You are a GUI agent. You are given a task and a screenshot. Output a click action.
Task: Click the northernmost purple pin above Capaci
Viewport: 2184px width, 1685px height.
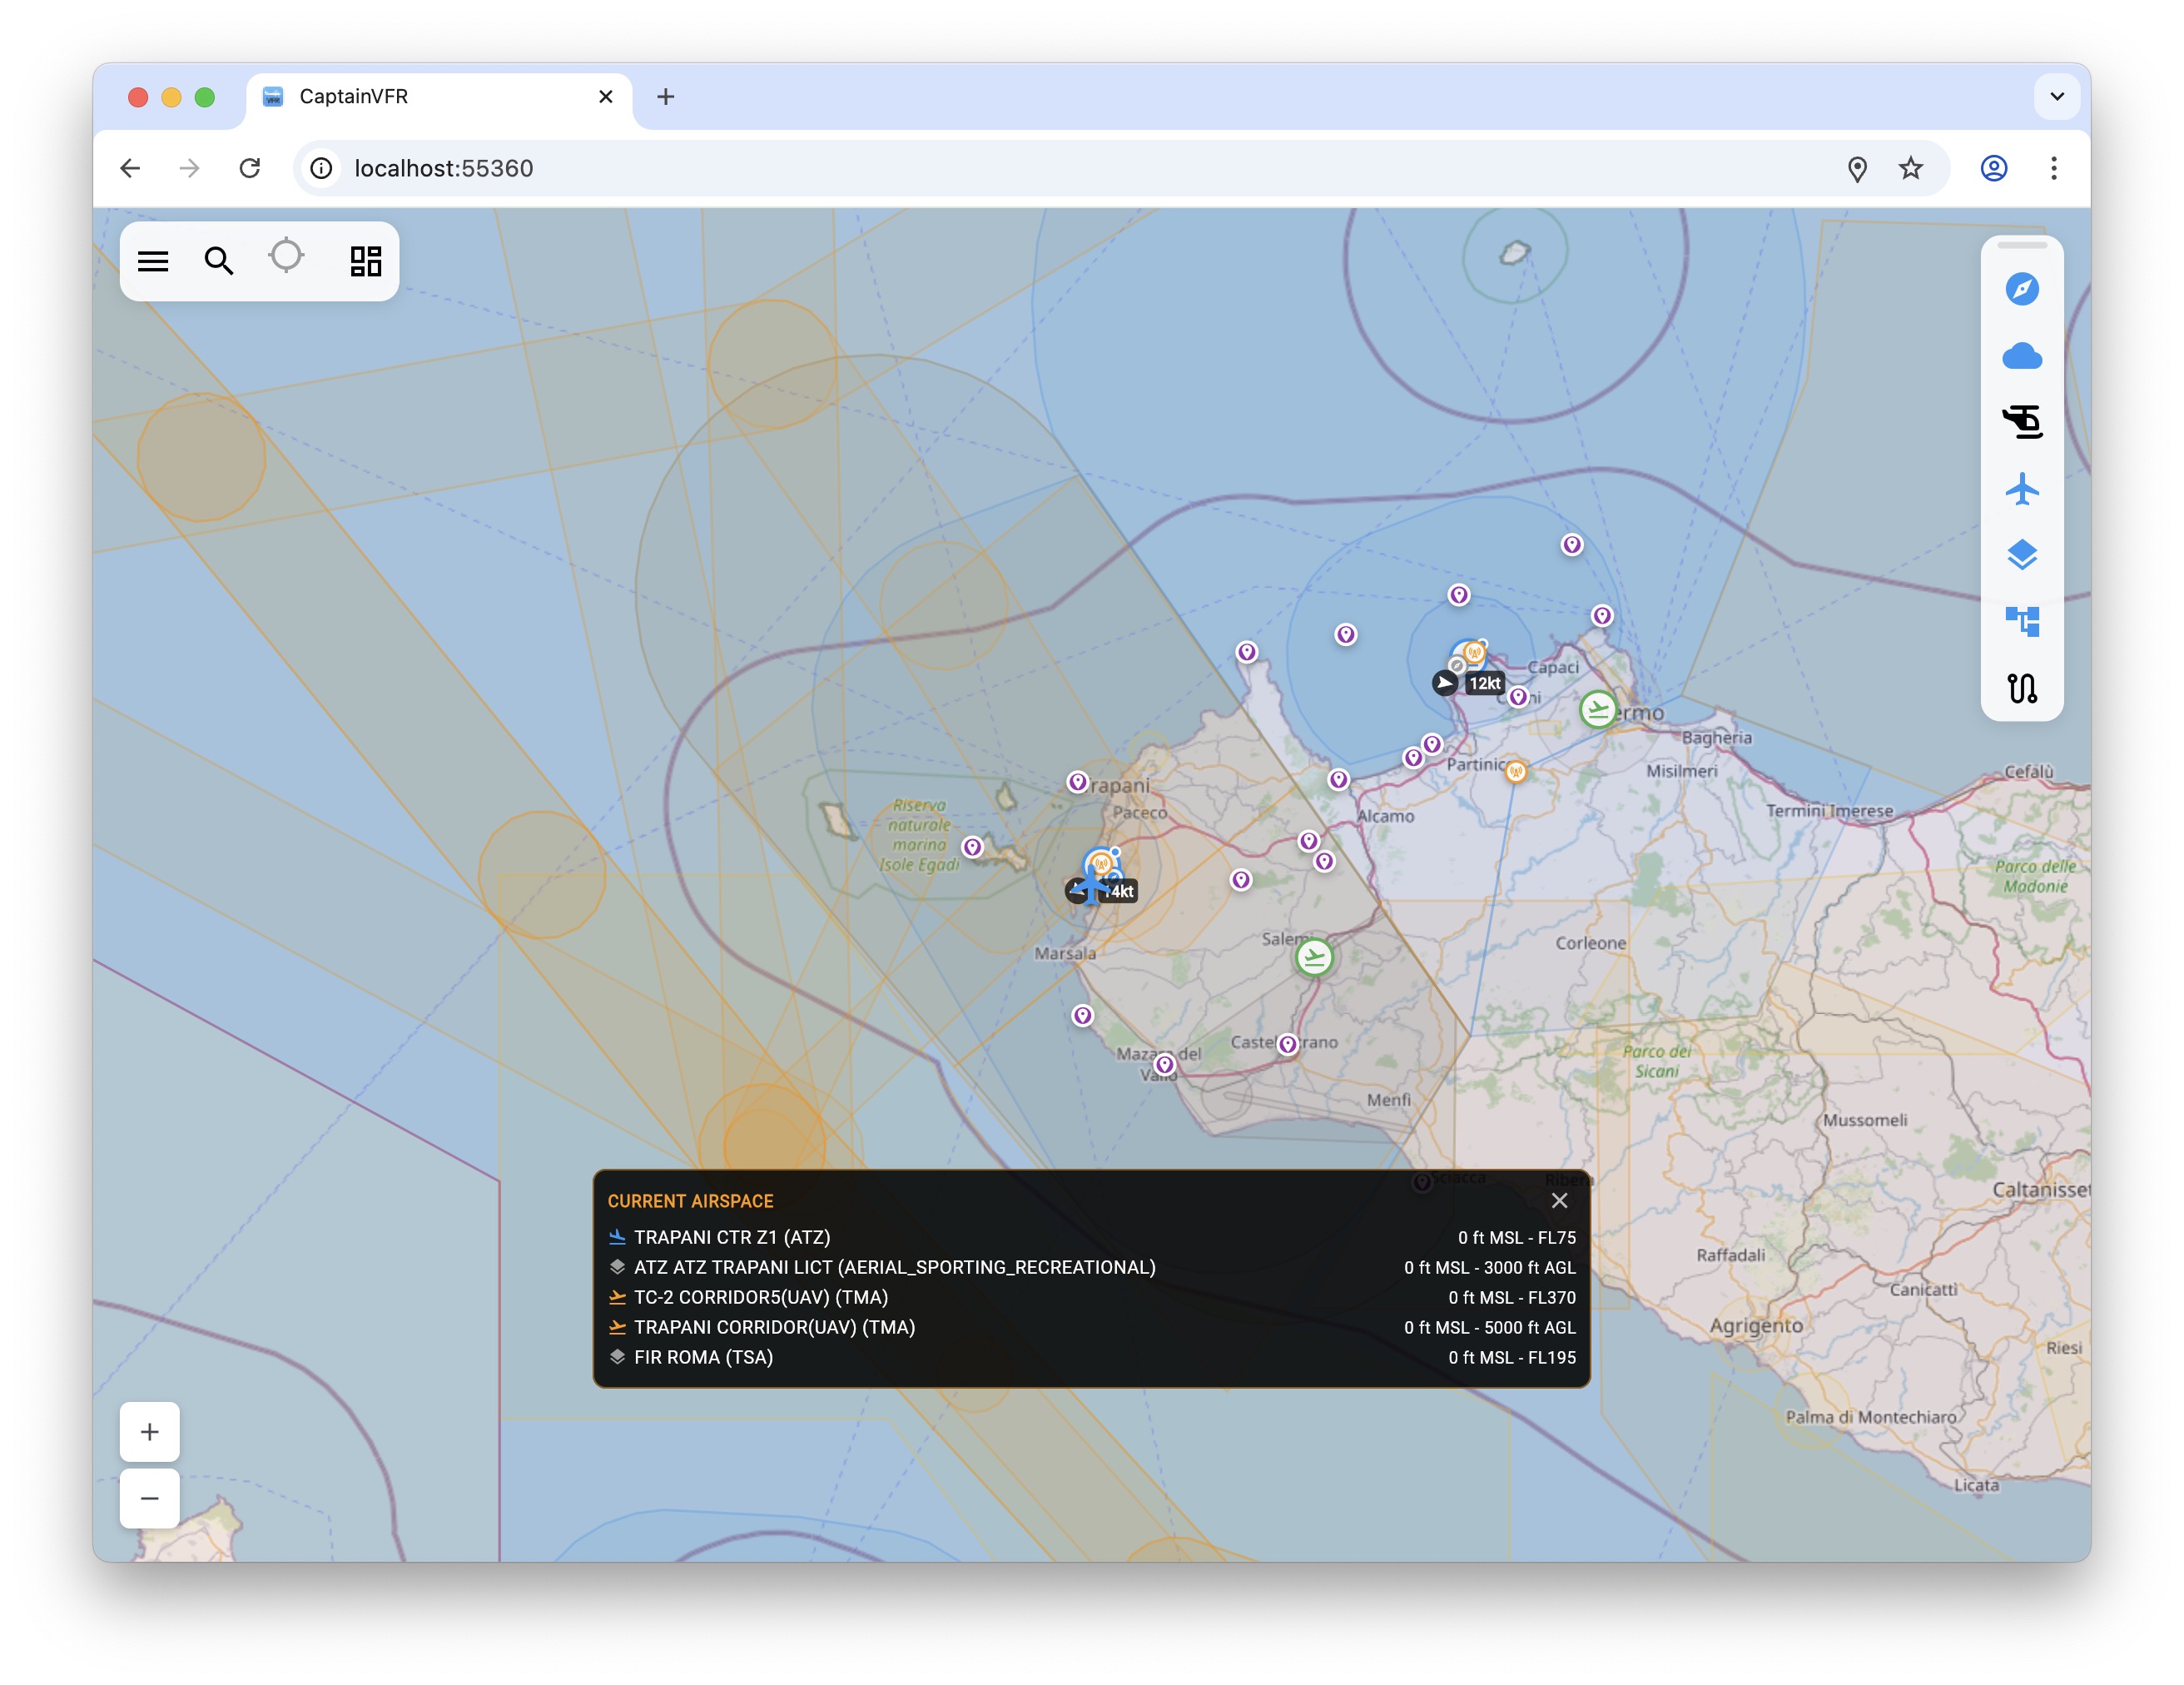pyautogui.click(x=1572, y=544)
